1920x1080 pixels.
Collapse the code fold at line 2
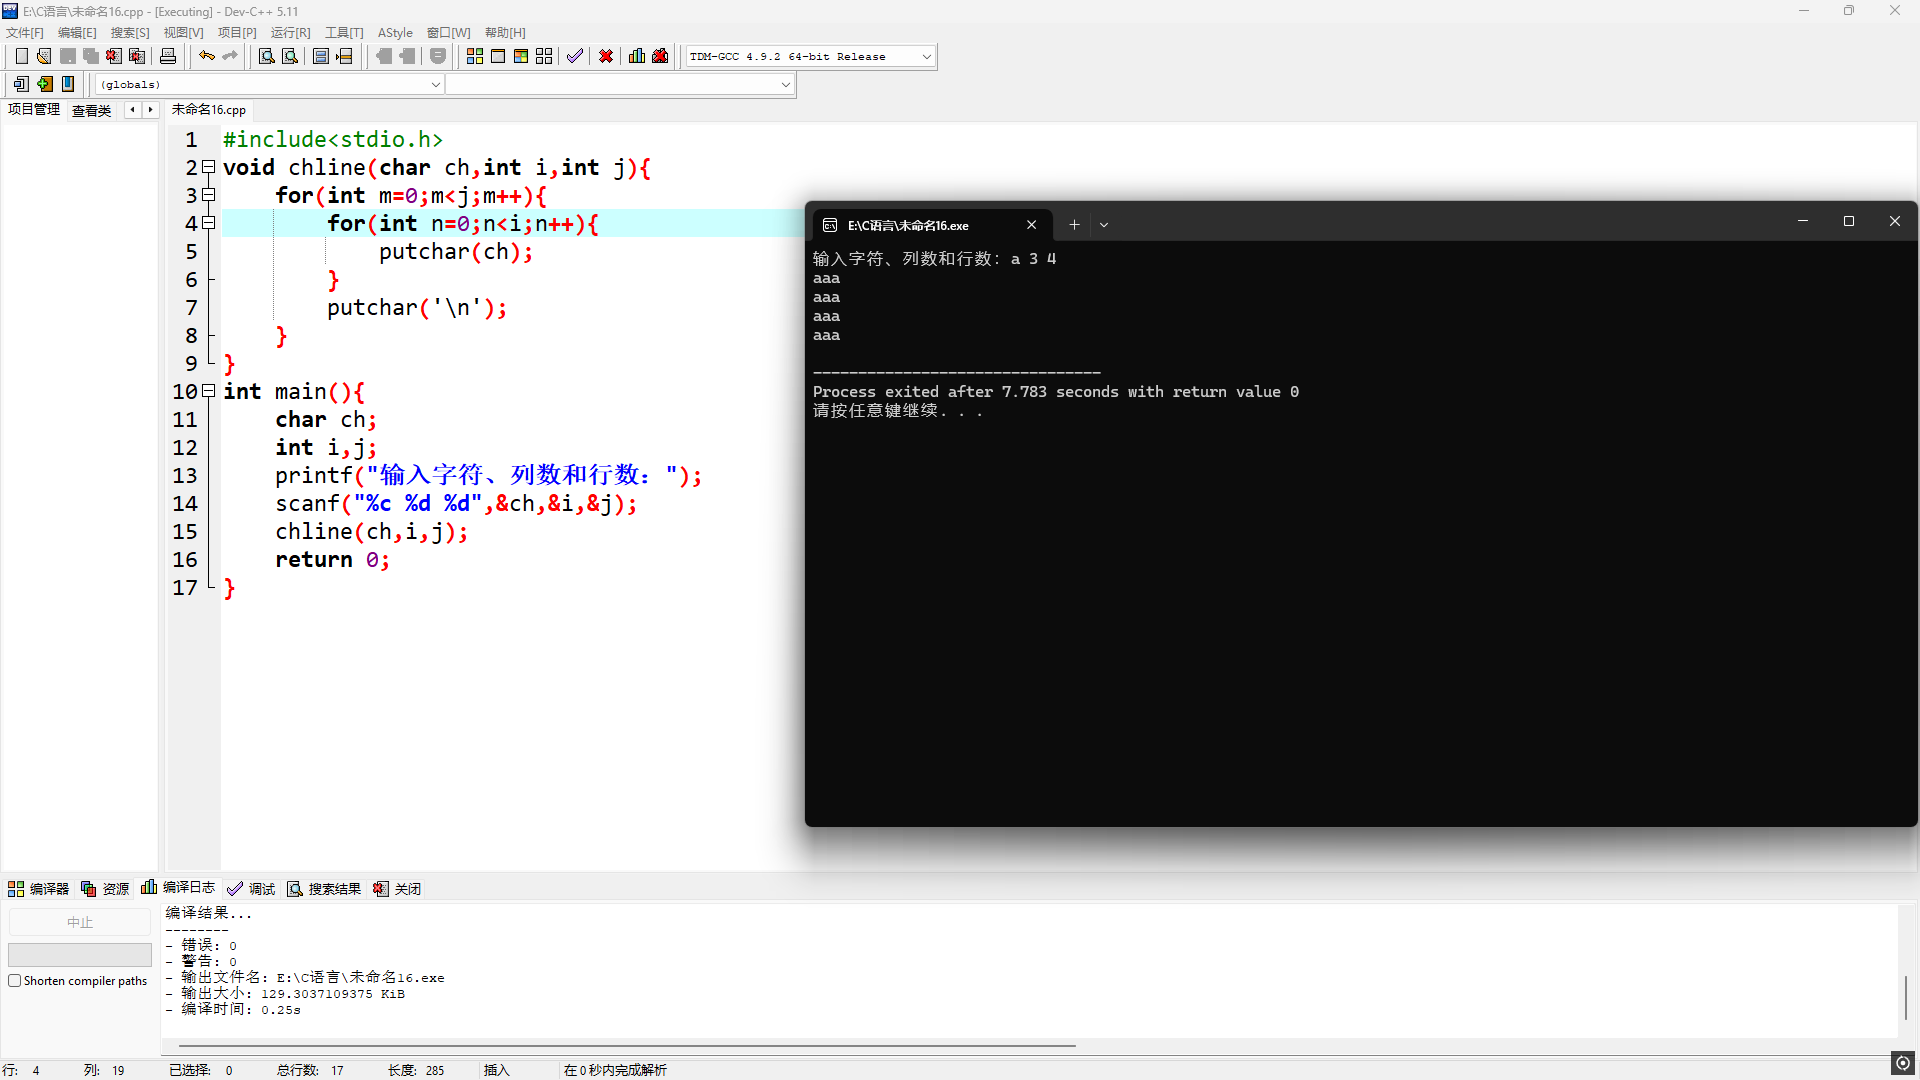[x=208, y=167]
